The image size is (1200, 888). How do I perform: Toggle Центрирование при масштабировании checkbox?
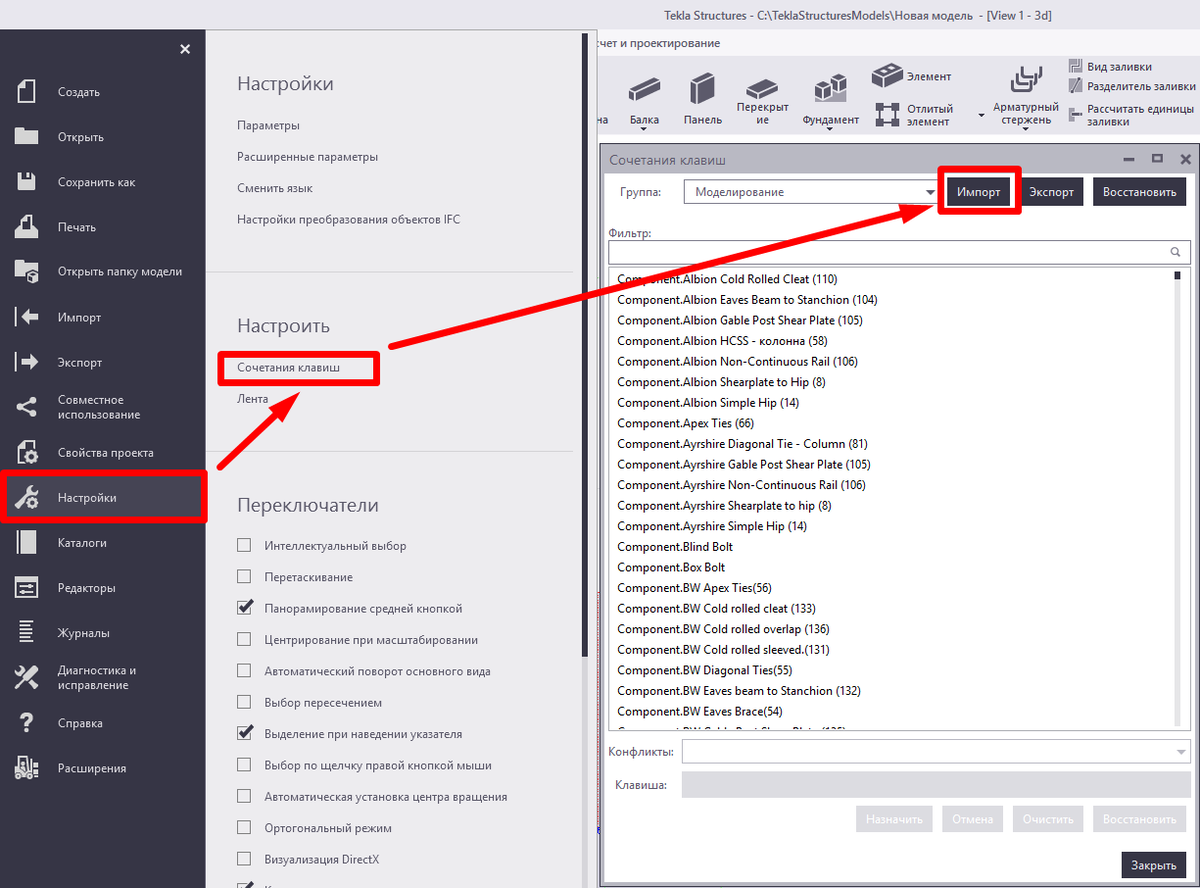244,640
